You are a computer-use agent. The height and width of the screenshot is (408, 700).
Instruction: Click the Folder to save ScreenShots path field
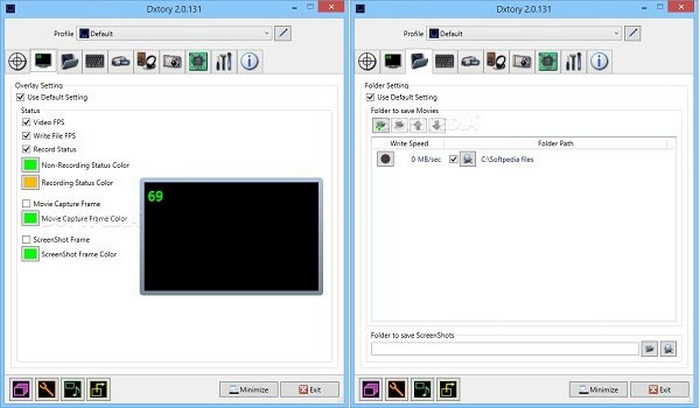pos(504,349)
